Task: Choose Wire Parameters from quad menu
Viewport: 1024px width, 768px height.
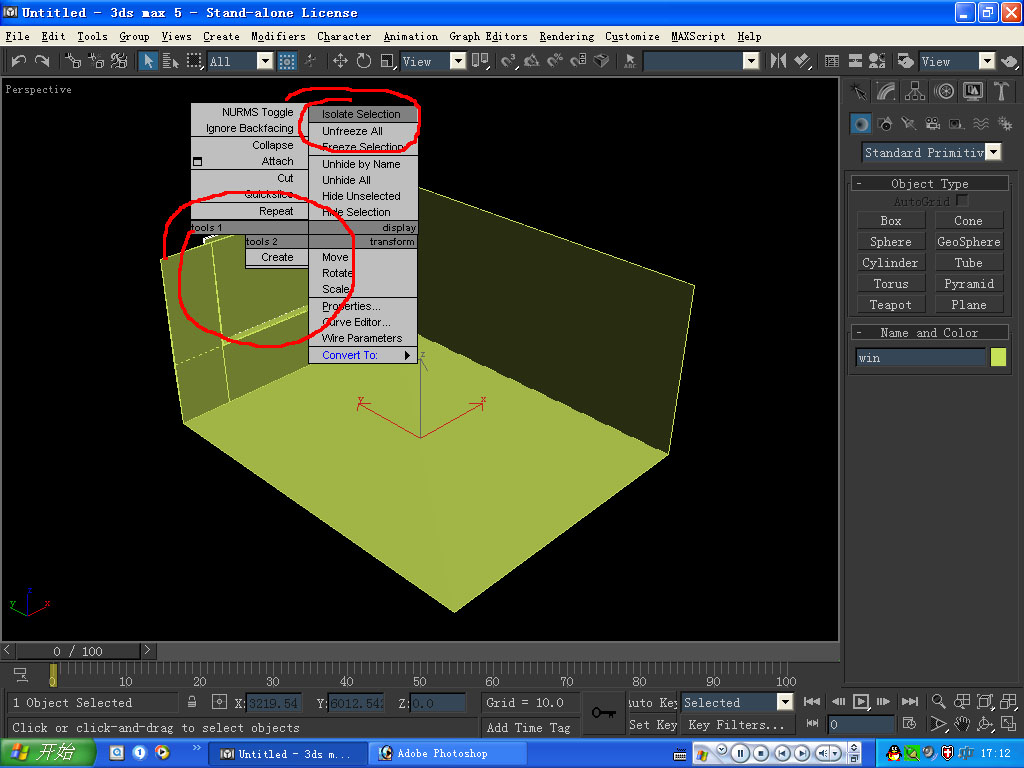Action: (x=362, y=338)
